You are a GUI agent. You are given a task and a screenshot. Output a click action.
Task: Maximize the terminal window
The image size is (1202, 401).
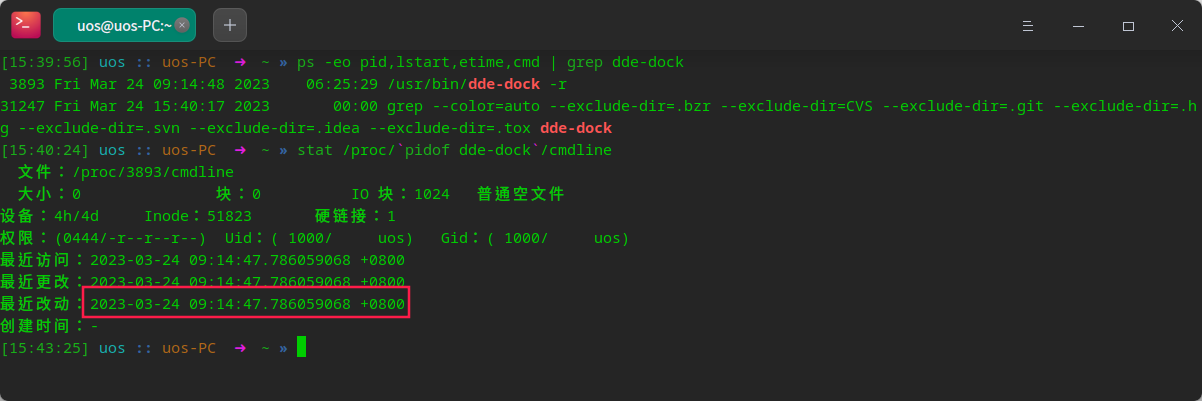(x=1128, y=26)
